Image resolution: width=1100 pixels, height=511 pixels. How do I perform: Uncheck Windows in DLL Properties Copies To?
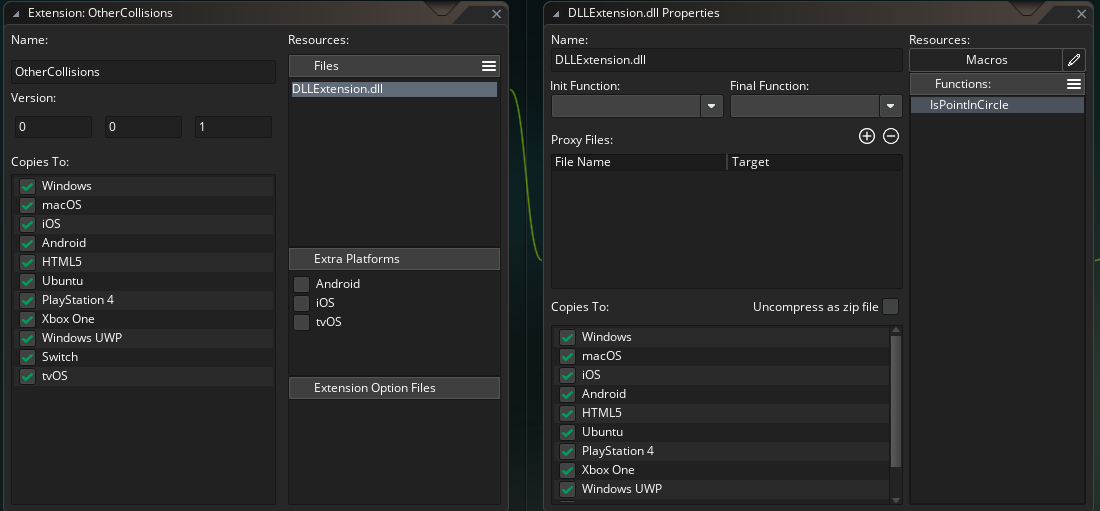568,338
